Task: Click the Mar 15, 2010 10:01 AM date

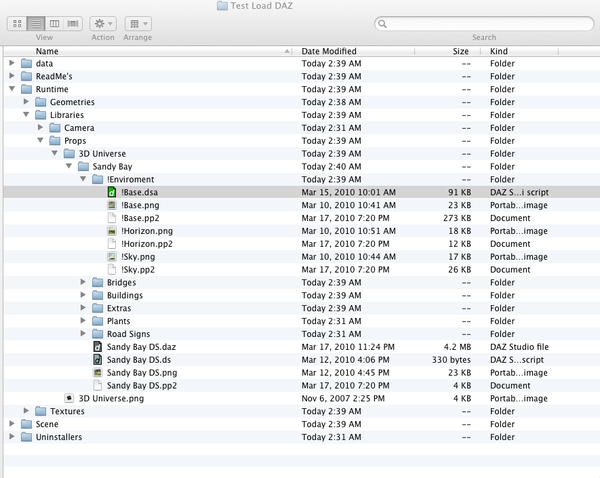Action: coord(349,192)
